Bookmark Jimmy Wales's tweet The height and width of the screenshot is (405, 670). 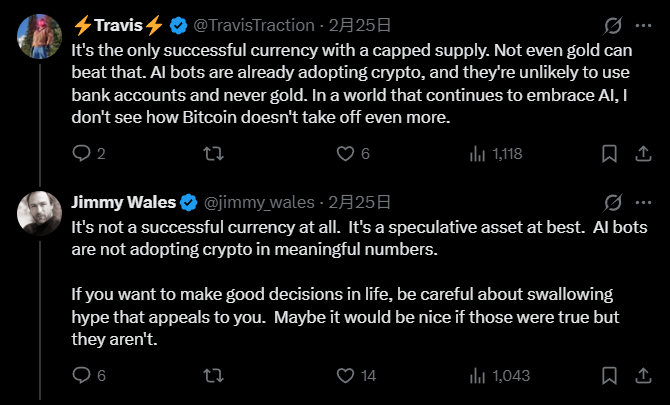(x=608, y=376)
